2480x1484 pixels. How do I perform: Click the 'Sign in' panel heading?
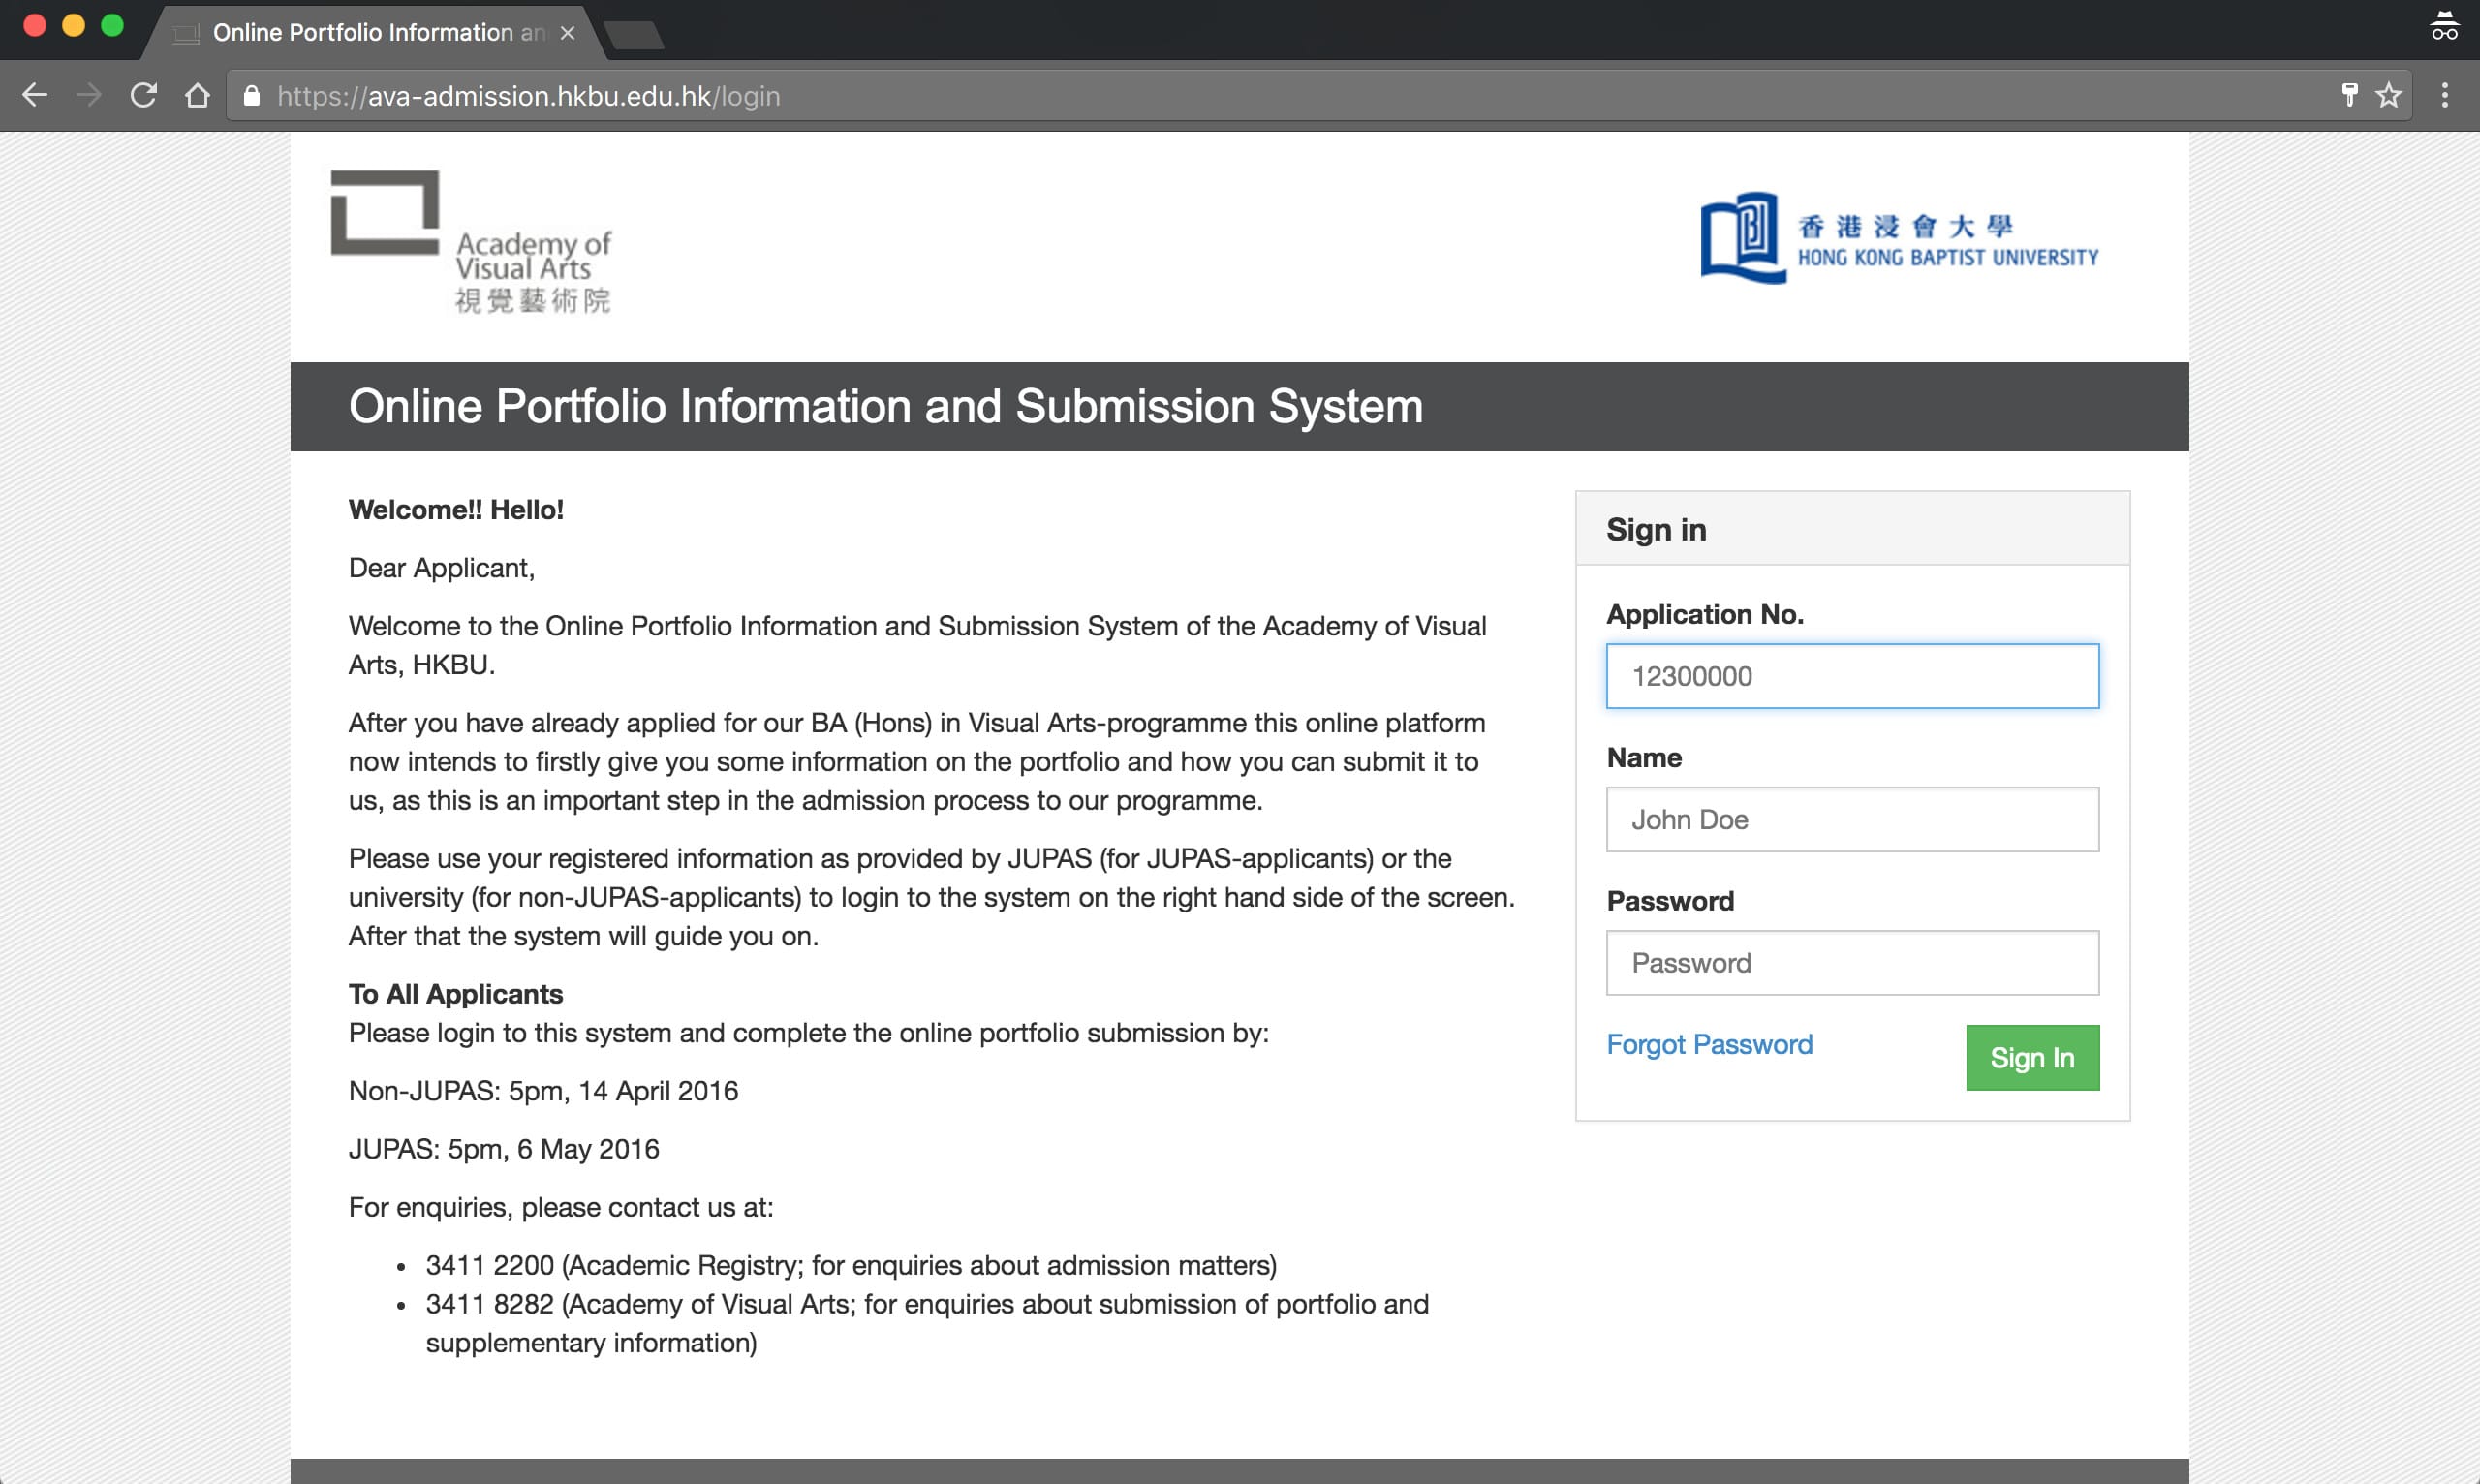pyautogui.click(x=1656, y=529)
